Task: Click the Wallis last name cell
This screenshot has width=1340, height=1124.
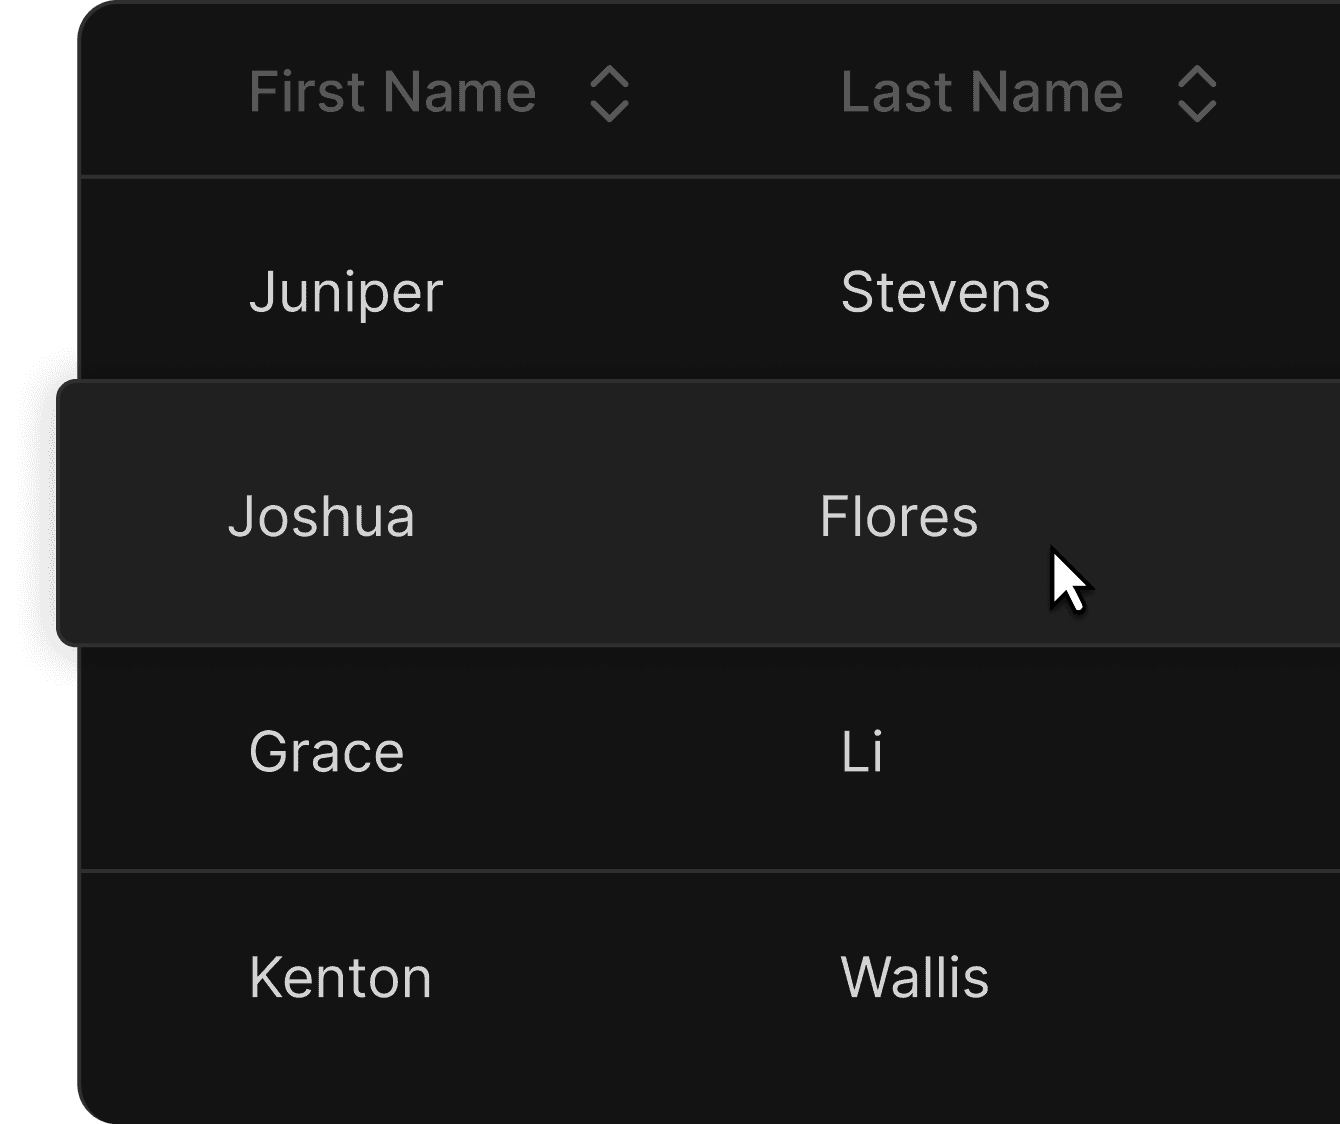Action: tap(914, 977)
